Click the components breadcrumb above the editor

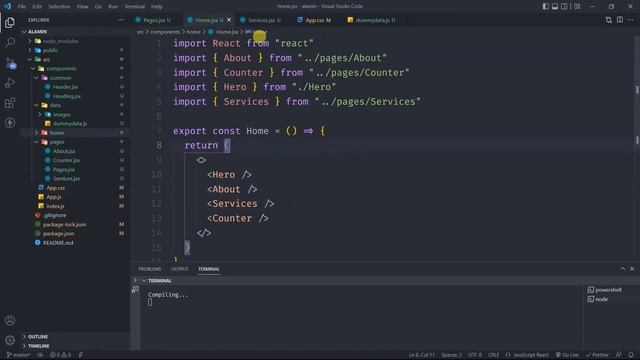165,32
